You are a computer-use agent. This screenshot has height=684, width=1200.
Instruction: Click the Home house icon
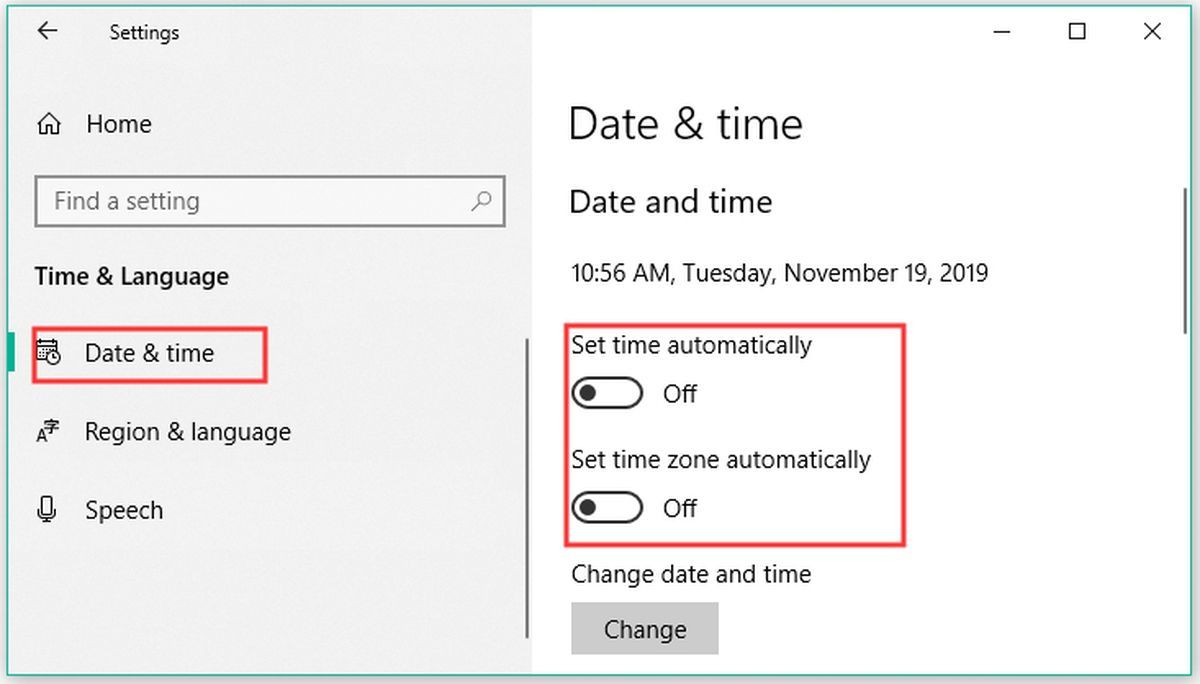point(48,125)
